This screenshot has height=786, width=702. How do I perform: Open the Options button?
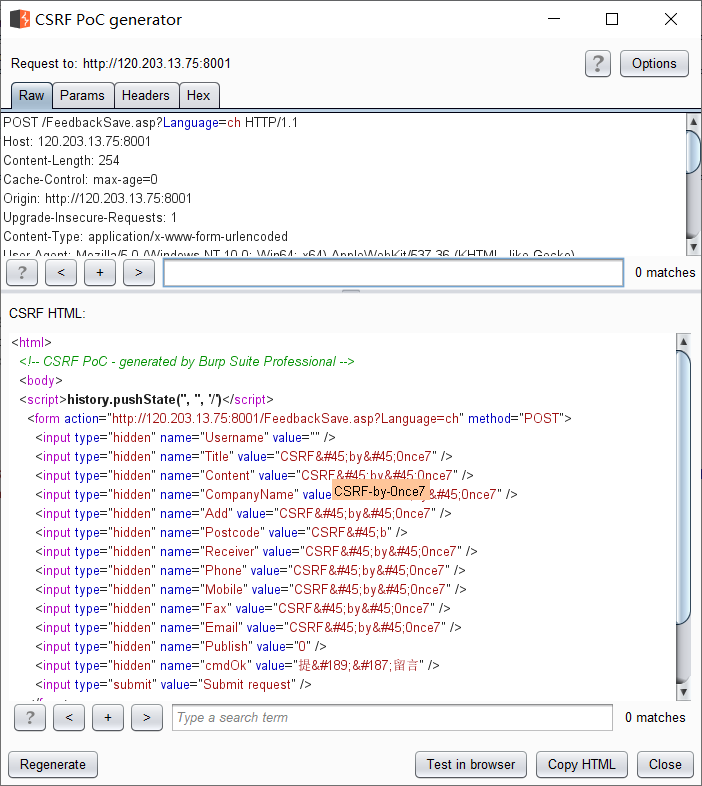[654, 64]
